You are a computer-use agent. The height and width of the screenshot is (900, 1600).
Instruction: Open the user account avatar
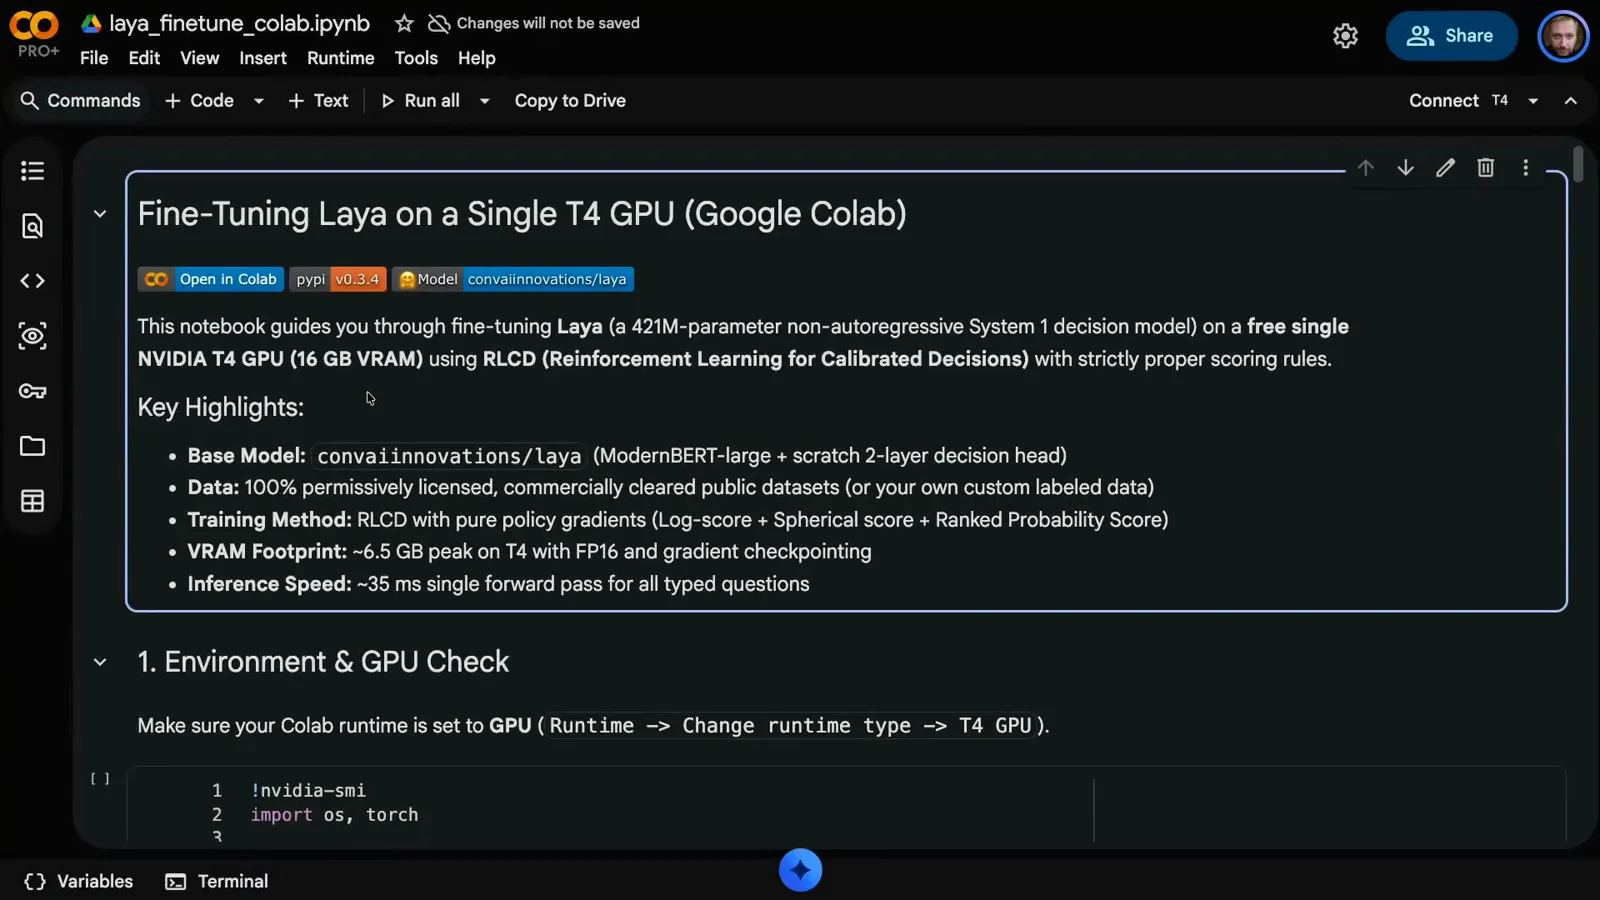pyautogui.click(x=1563, y=36)
